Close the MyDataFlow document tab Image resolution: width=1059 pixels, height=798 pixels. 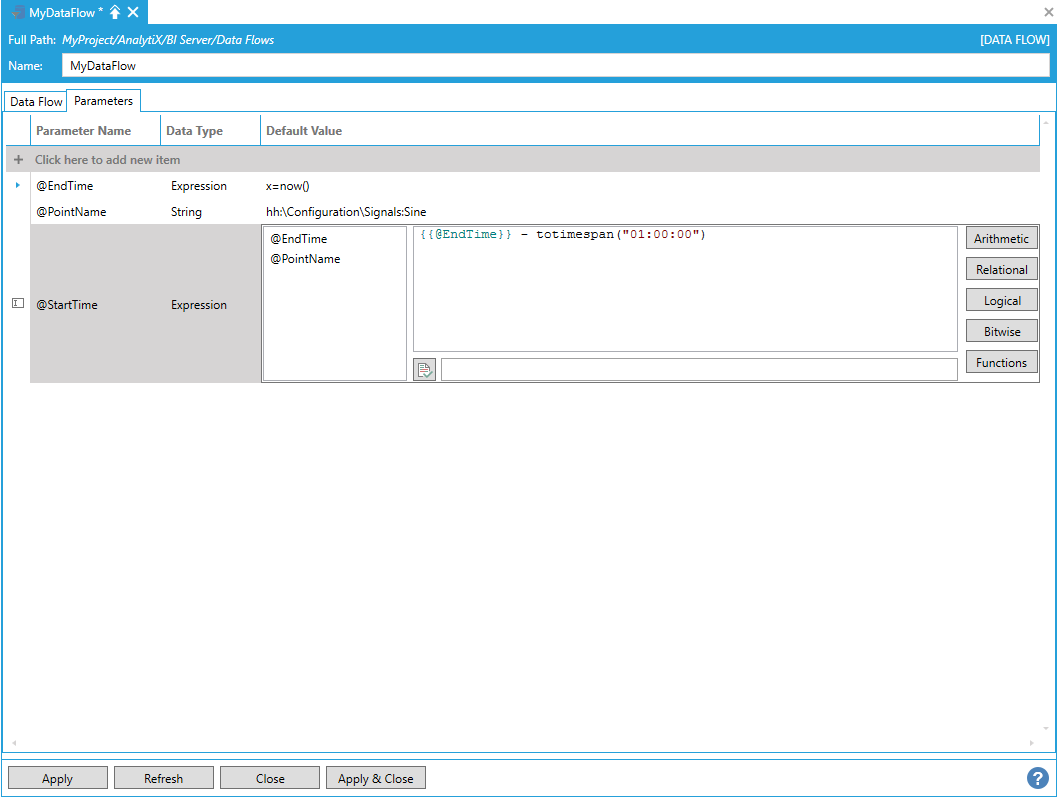coord(133,12)
